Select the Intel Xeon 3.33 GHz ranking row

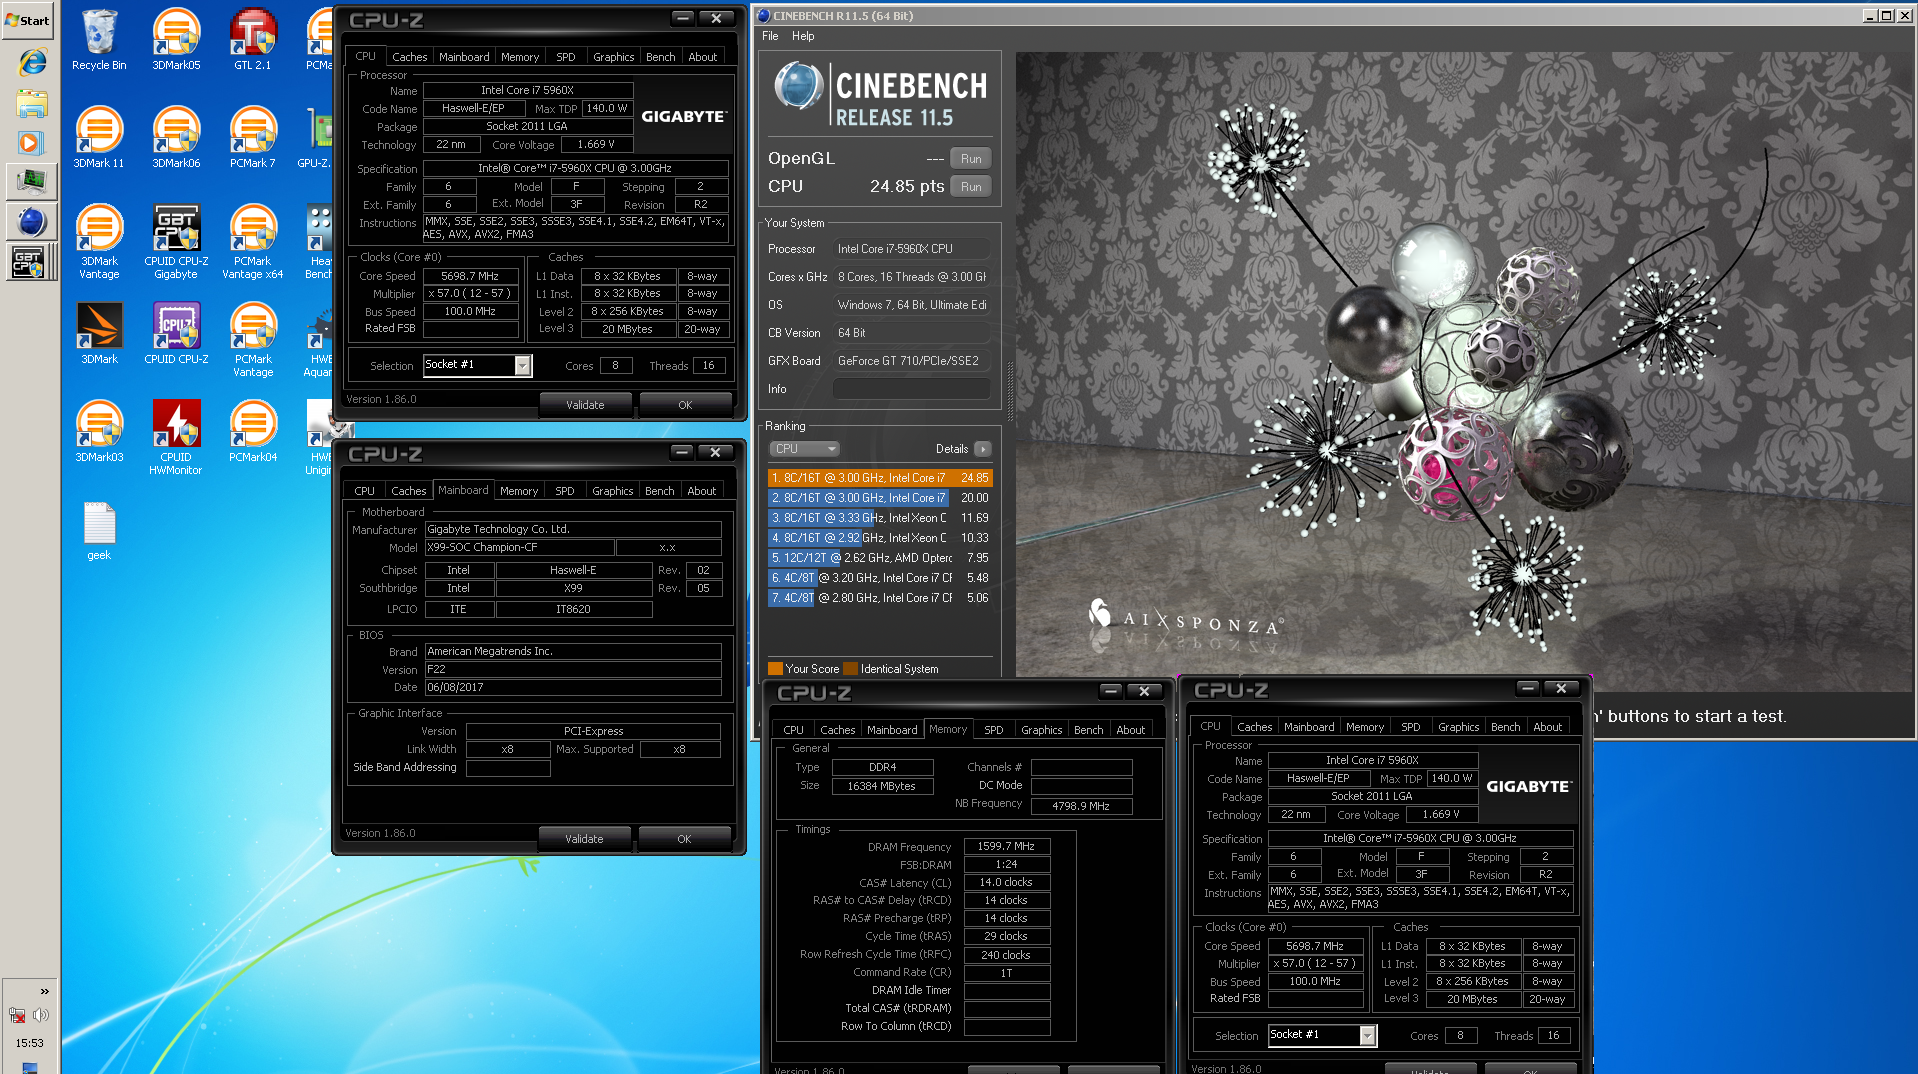click(879, 518)
